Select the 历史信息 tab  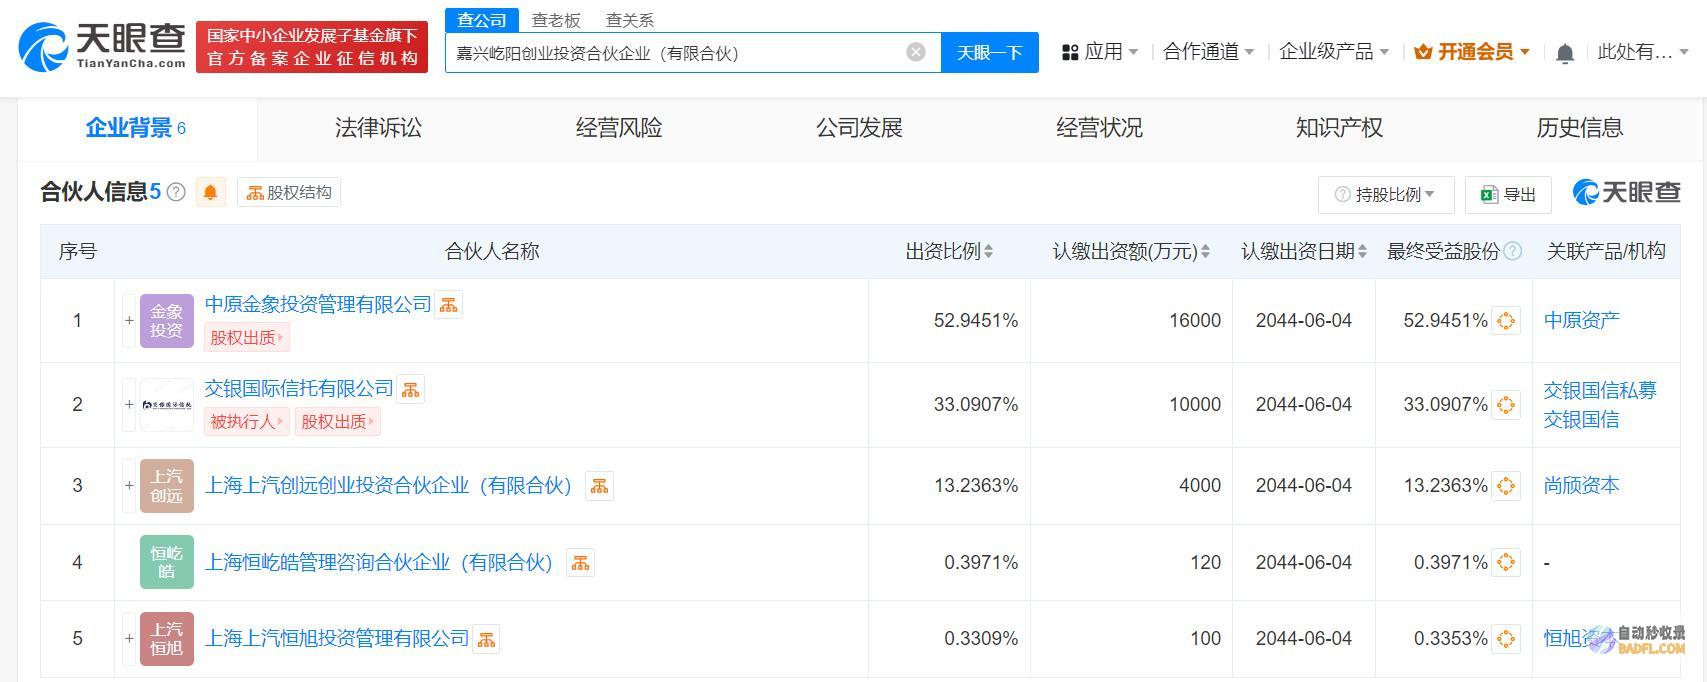(x=1579, y=128)
